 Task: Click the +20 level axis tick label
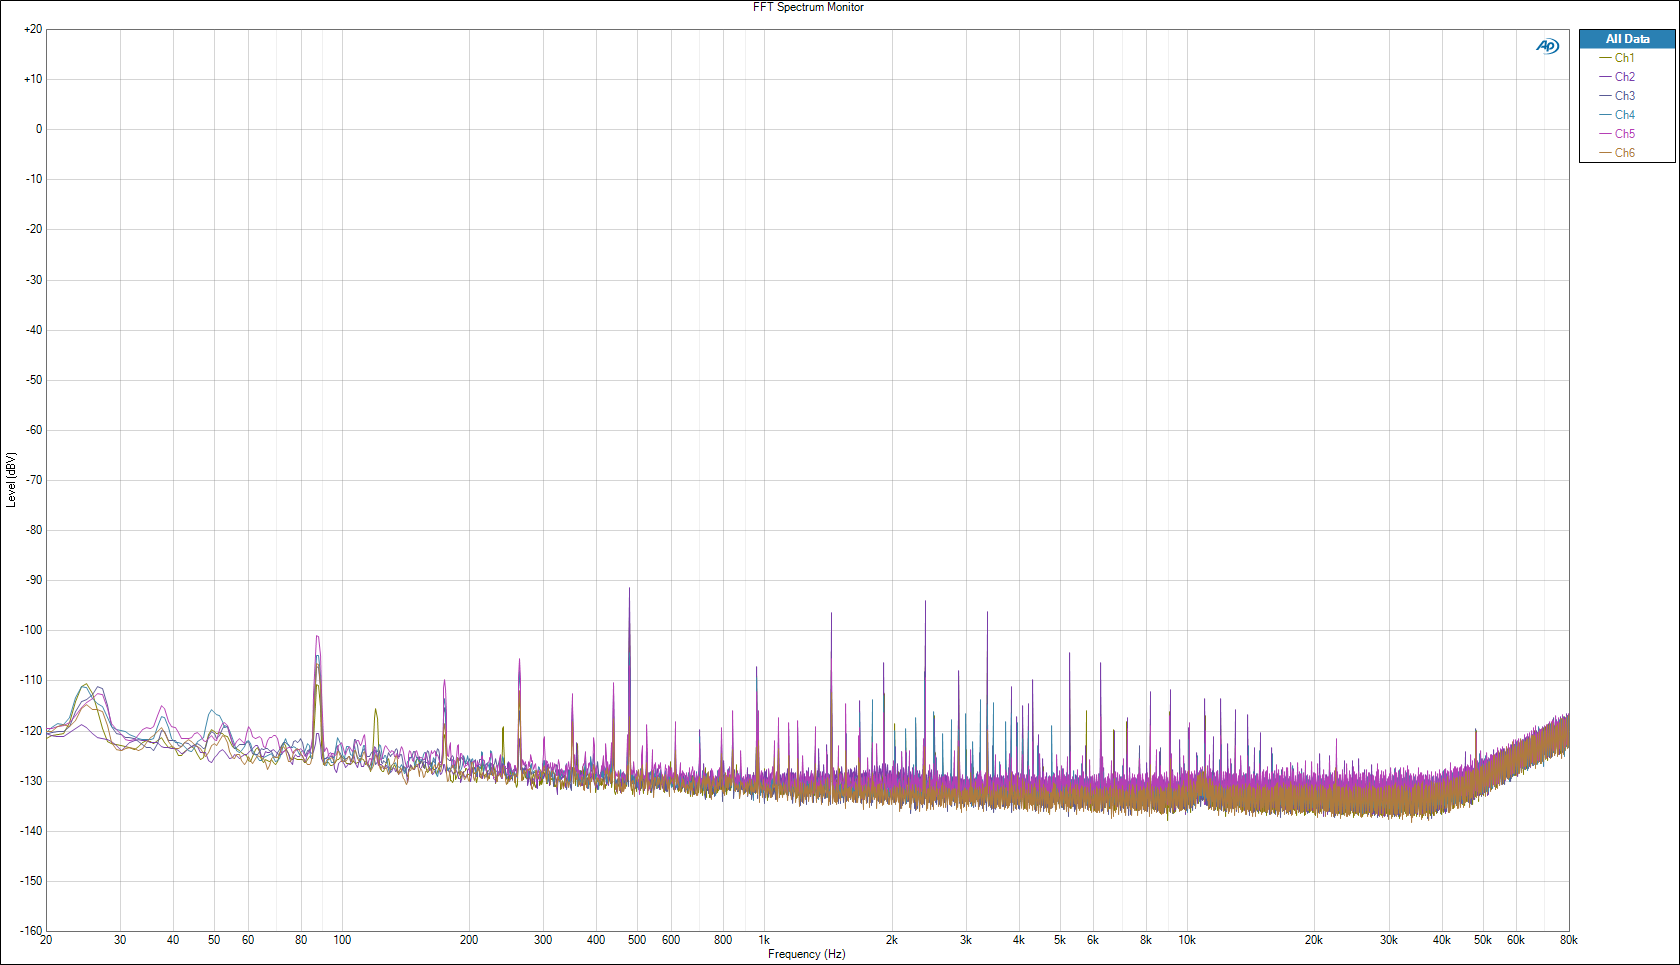point(33,29)
